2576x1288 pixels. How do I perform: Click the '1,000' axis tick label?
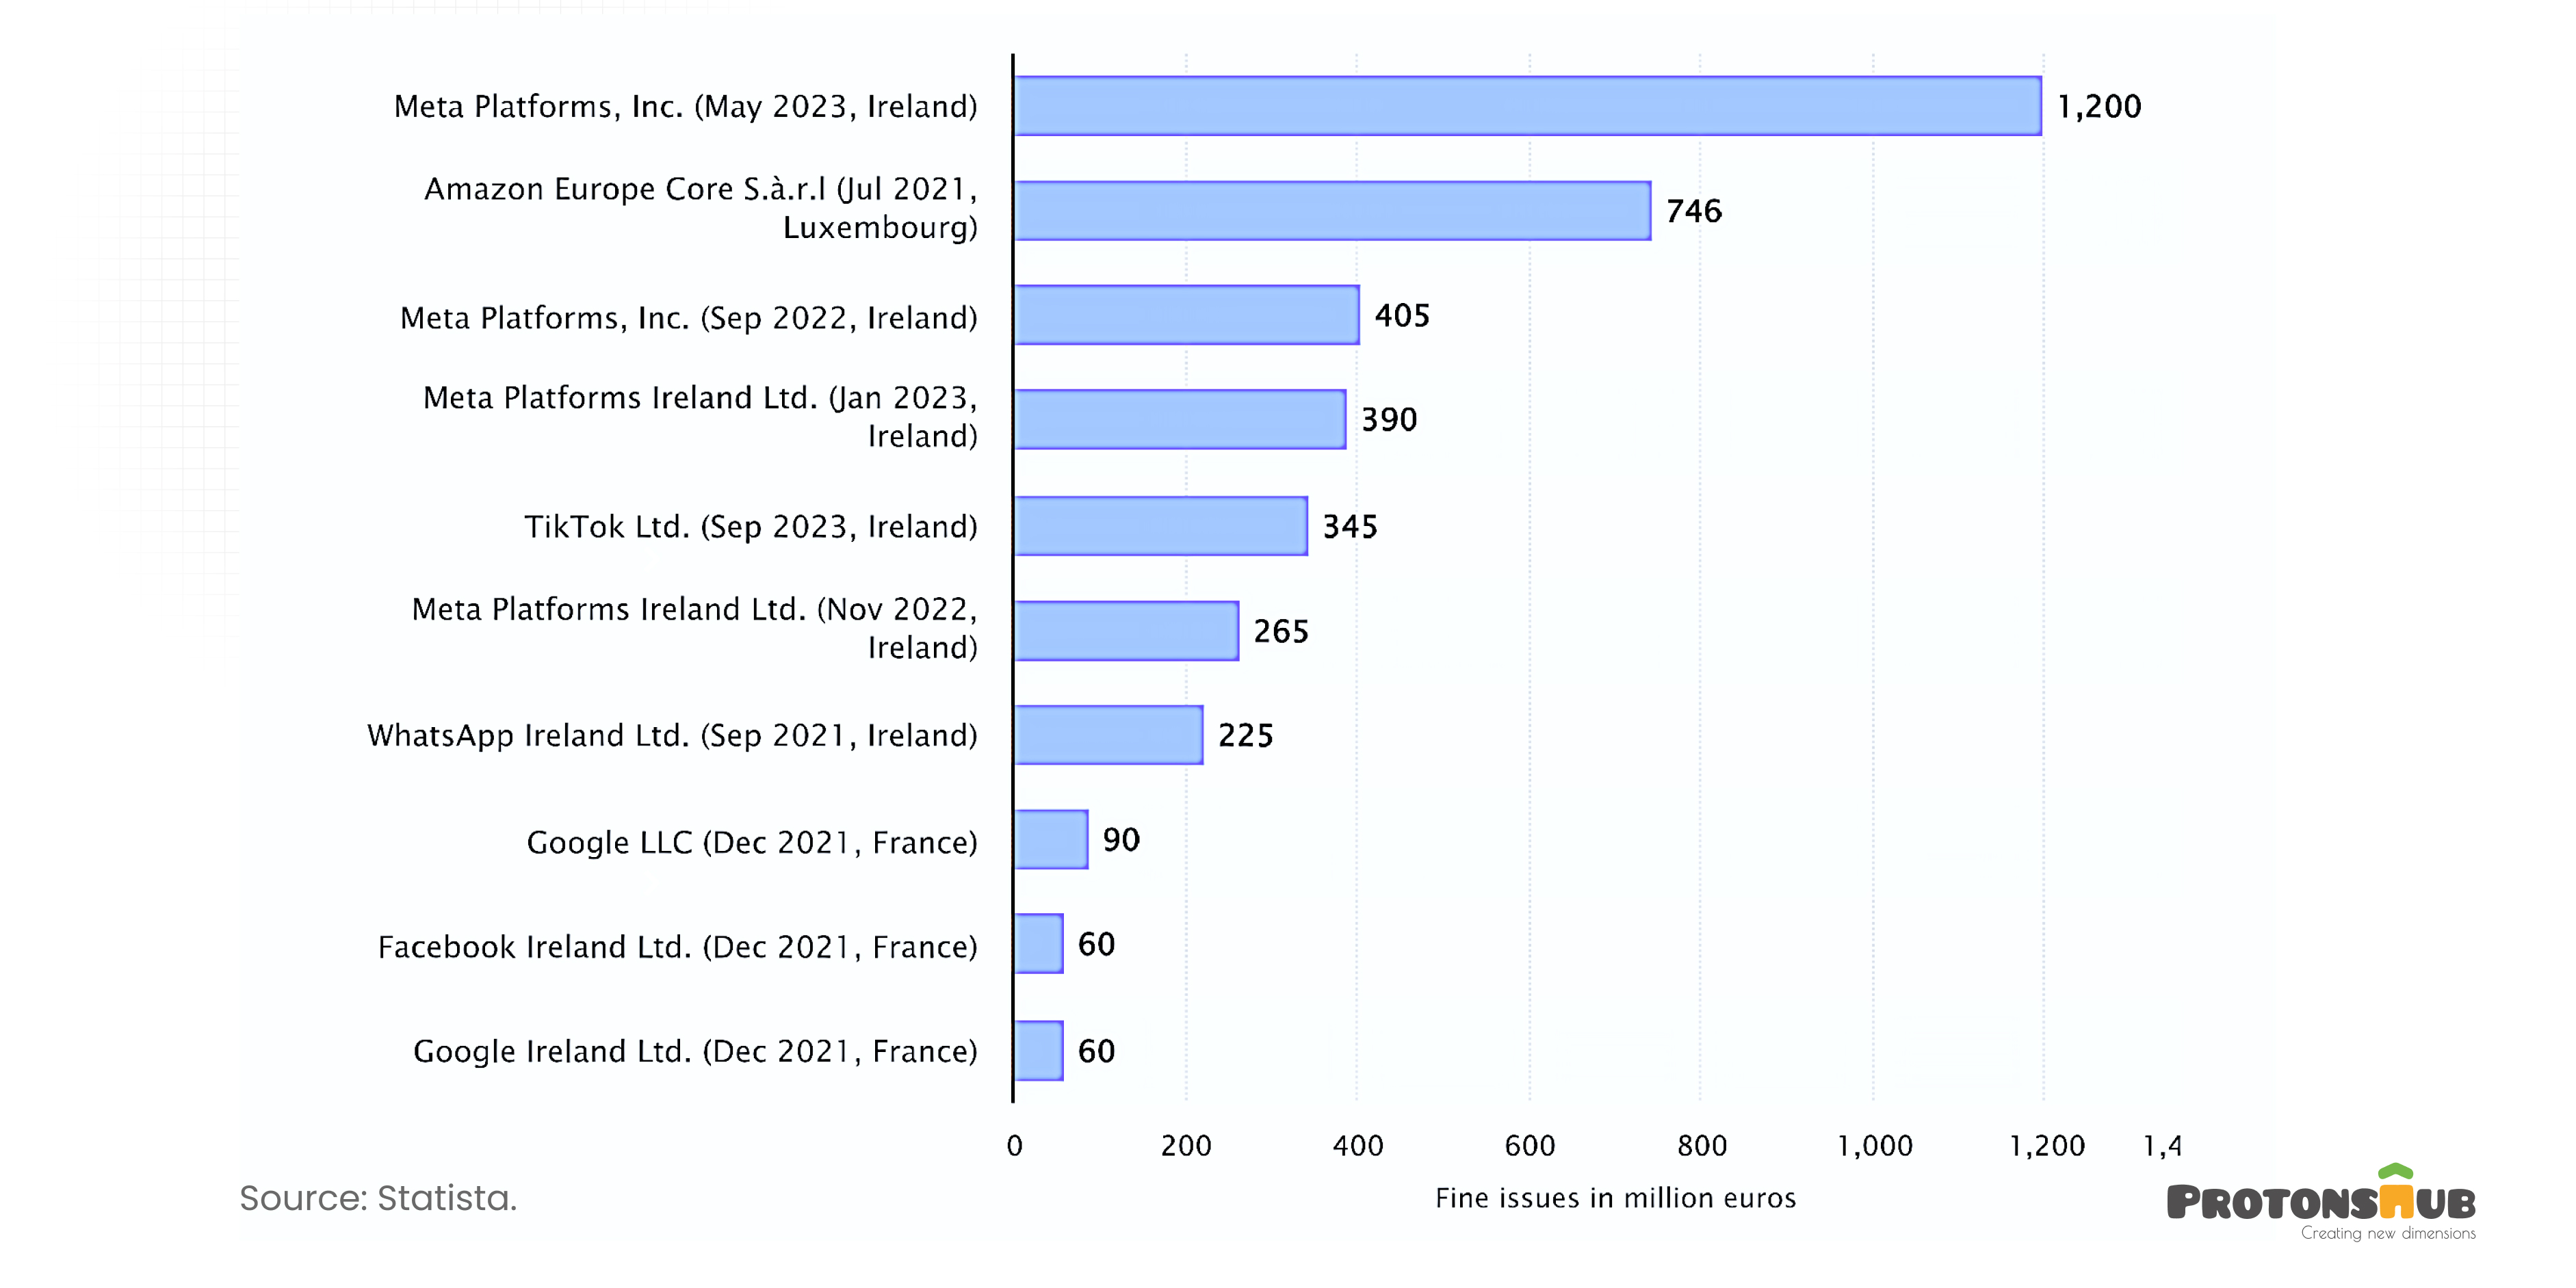1875,1146
